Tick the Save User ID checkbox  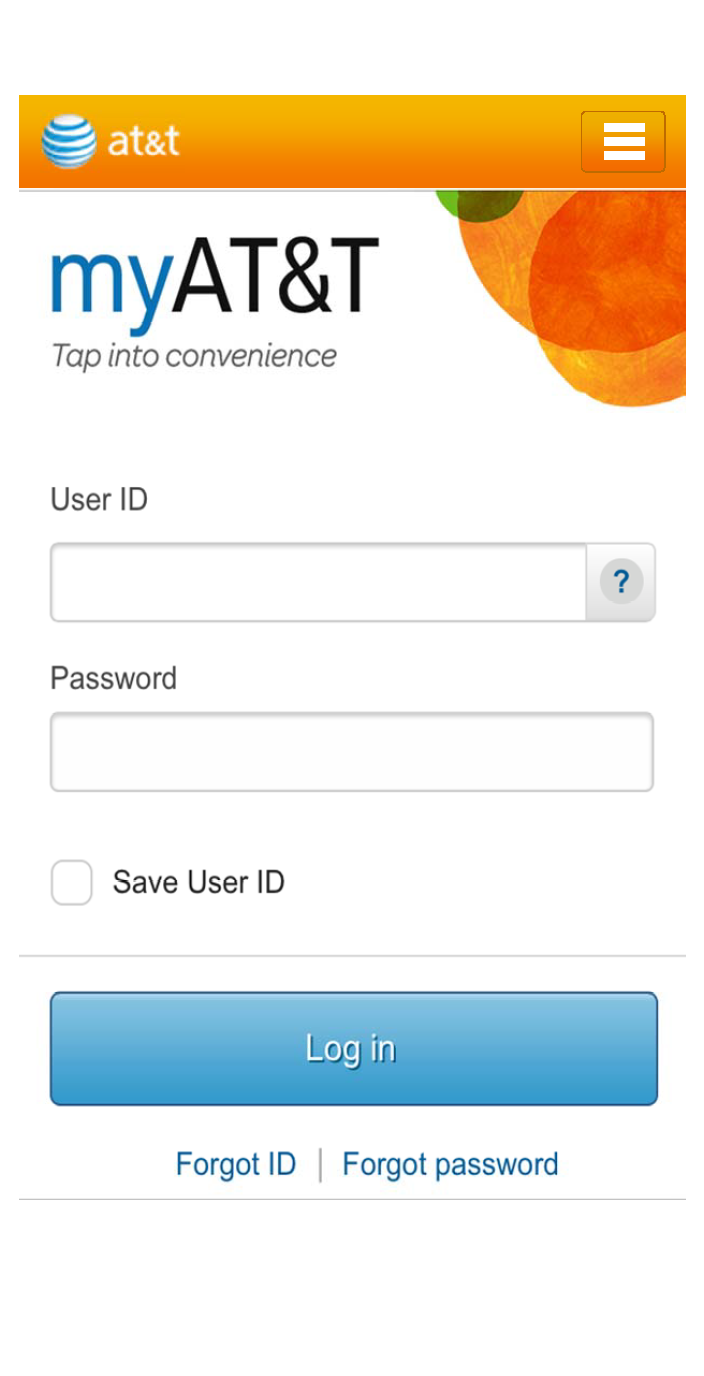[72, 882]
